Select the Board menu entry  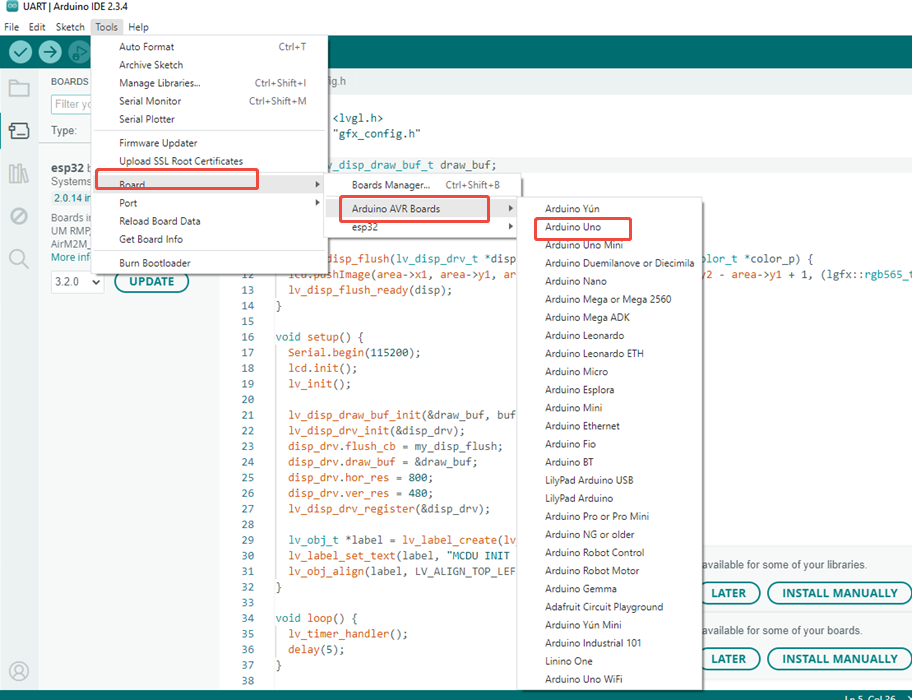(x=209, y=184)
